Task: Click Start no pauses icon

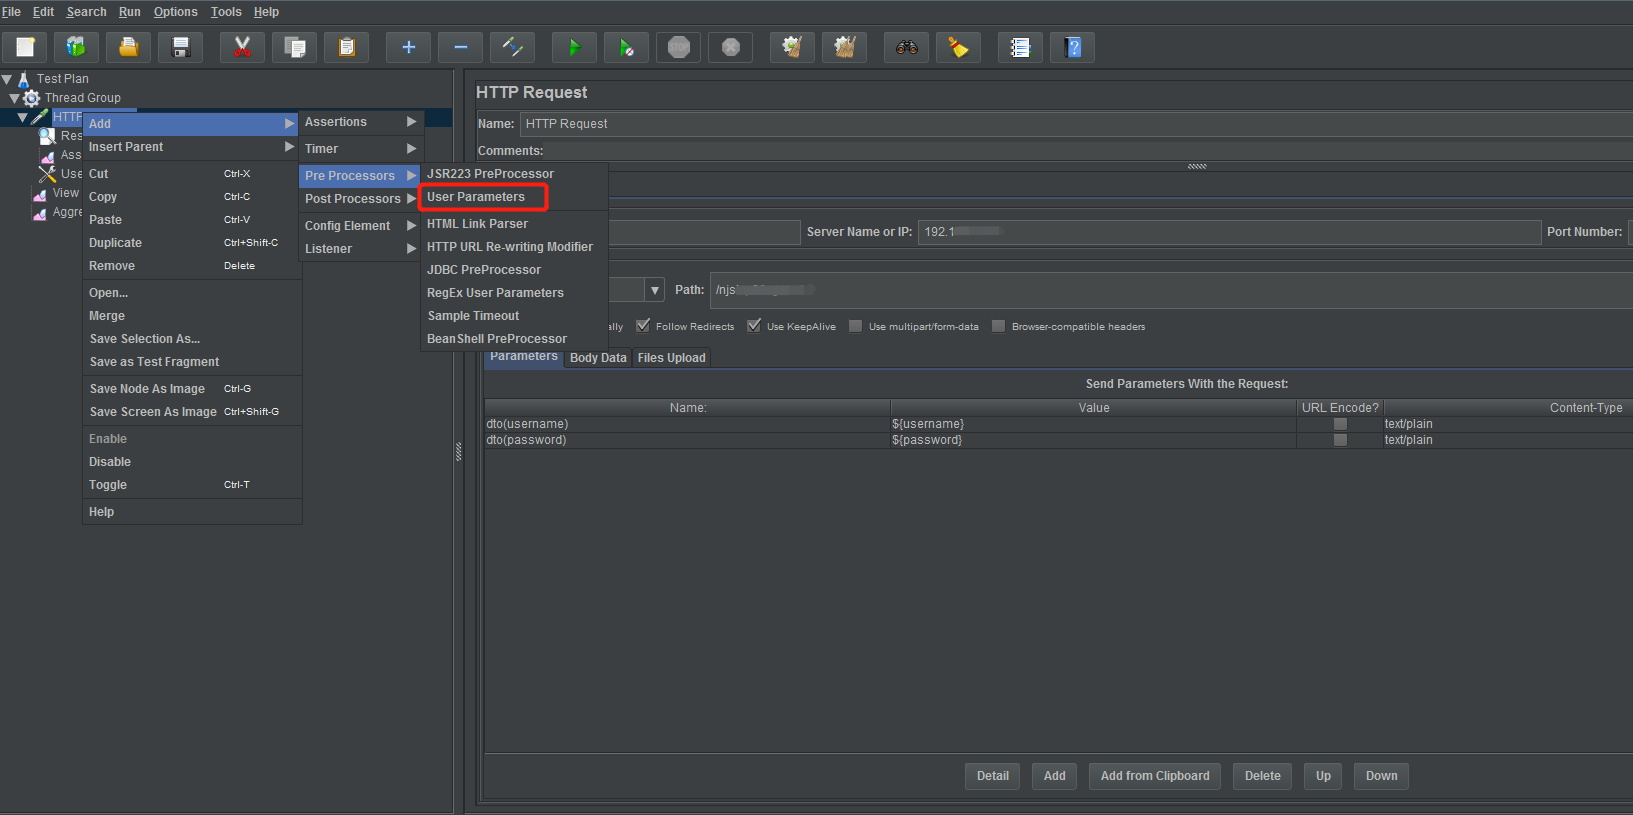Action: click(626, 47)
